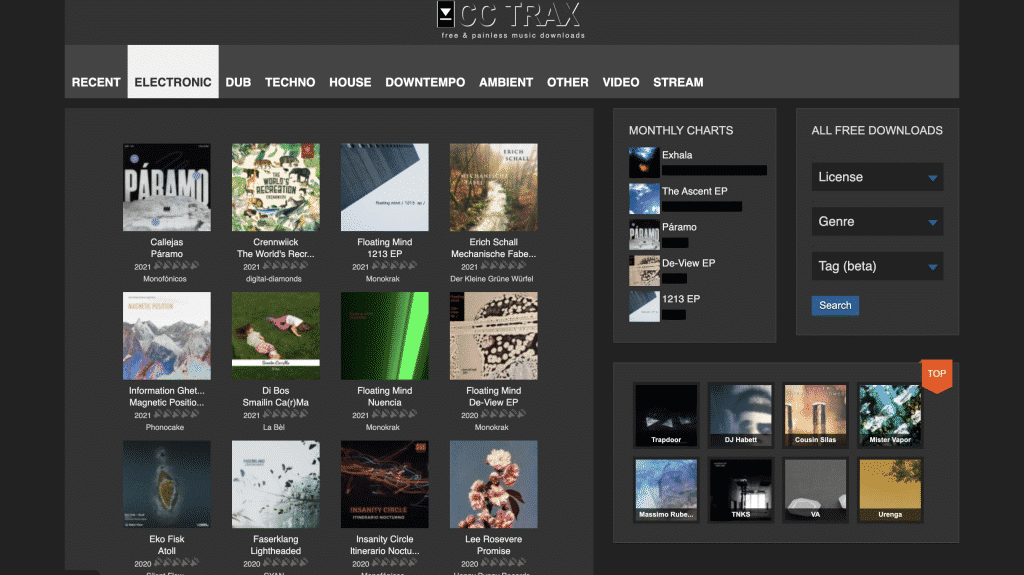Select the DOWNTEMPO tab

point(425,82)
